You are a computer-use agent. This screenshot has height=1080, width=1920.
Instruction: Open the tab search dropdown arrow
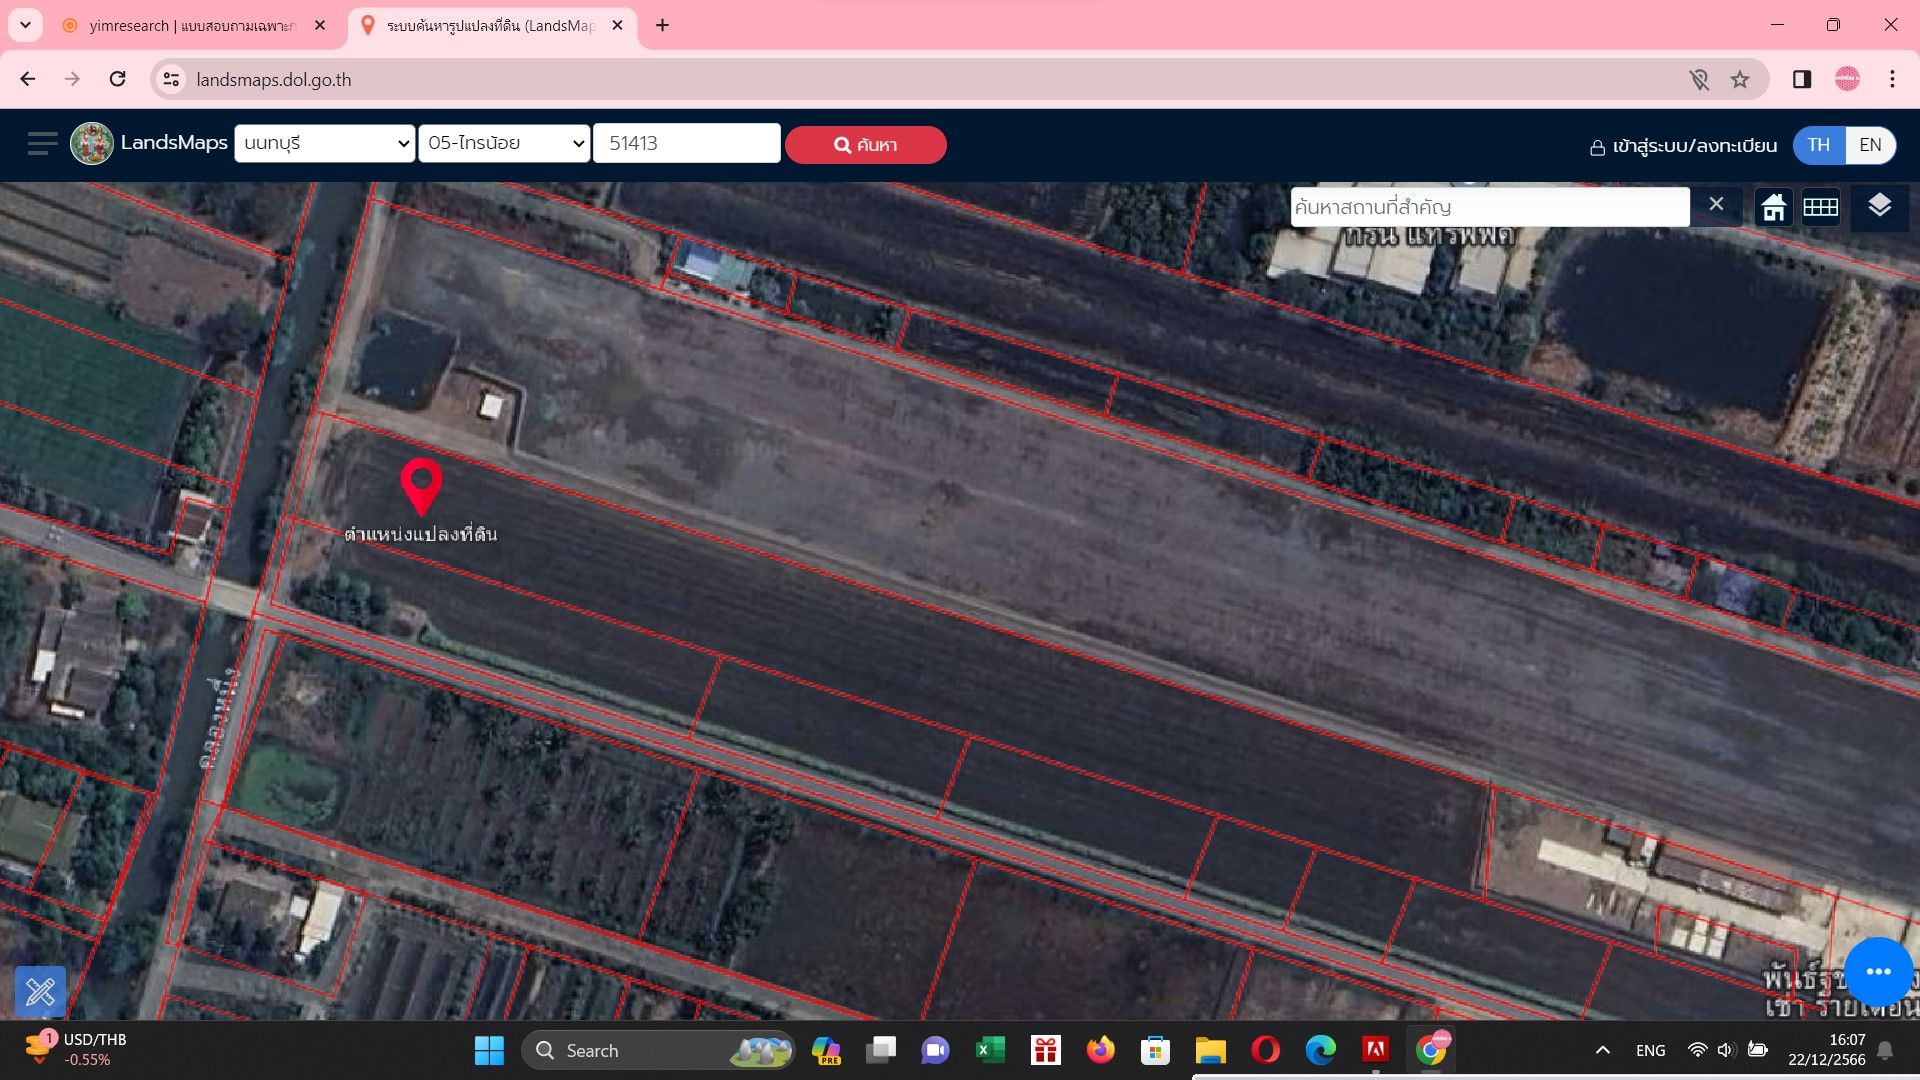[25, 25]
